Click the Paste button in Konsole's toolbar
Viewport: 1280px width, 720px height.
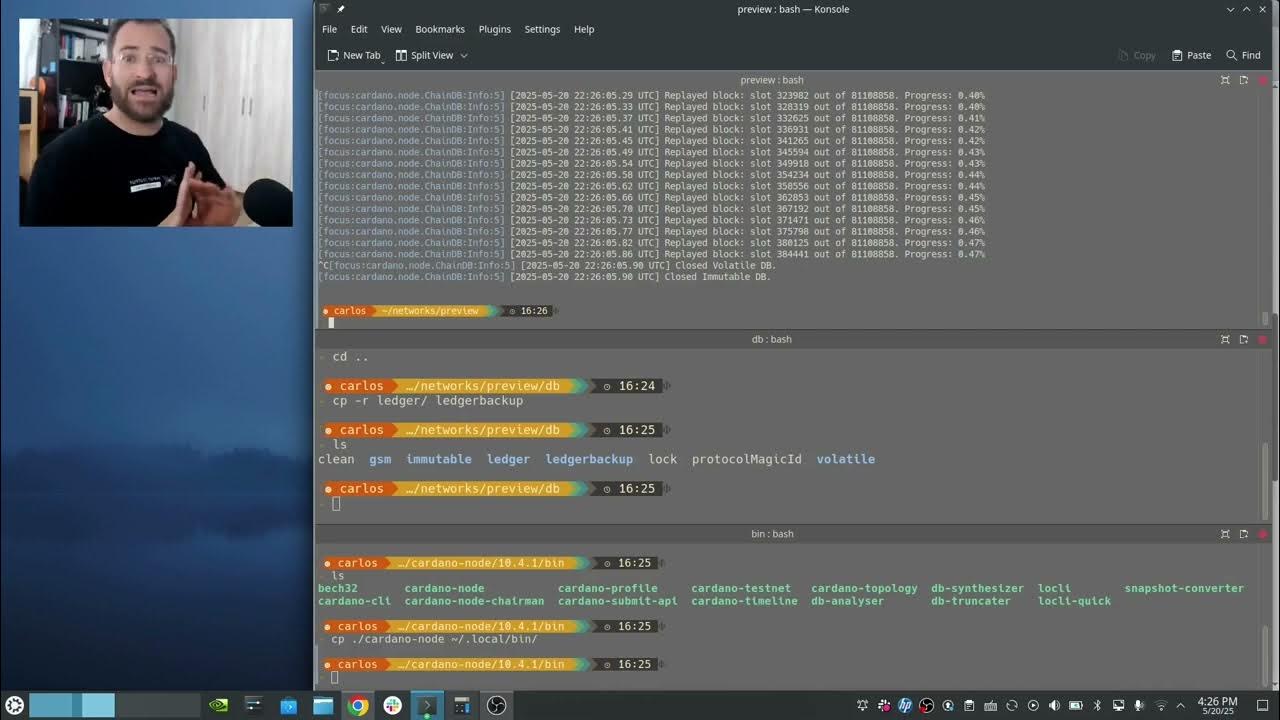click(x=1191, y=55)
